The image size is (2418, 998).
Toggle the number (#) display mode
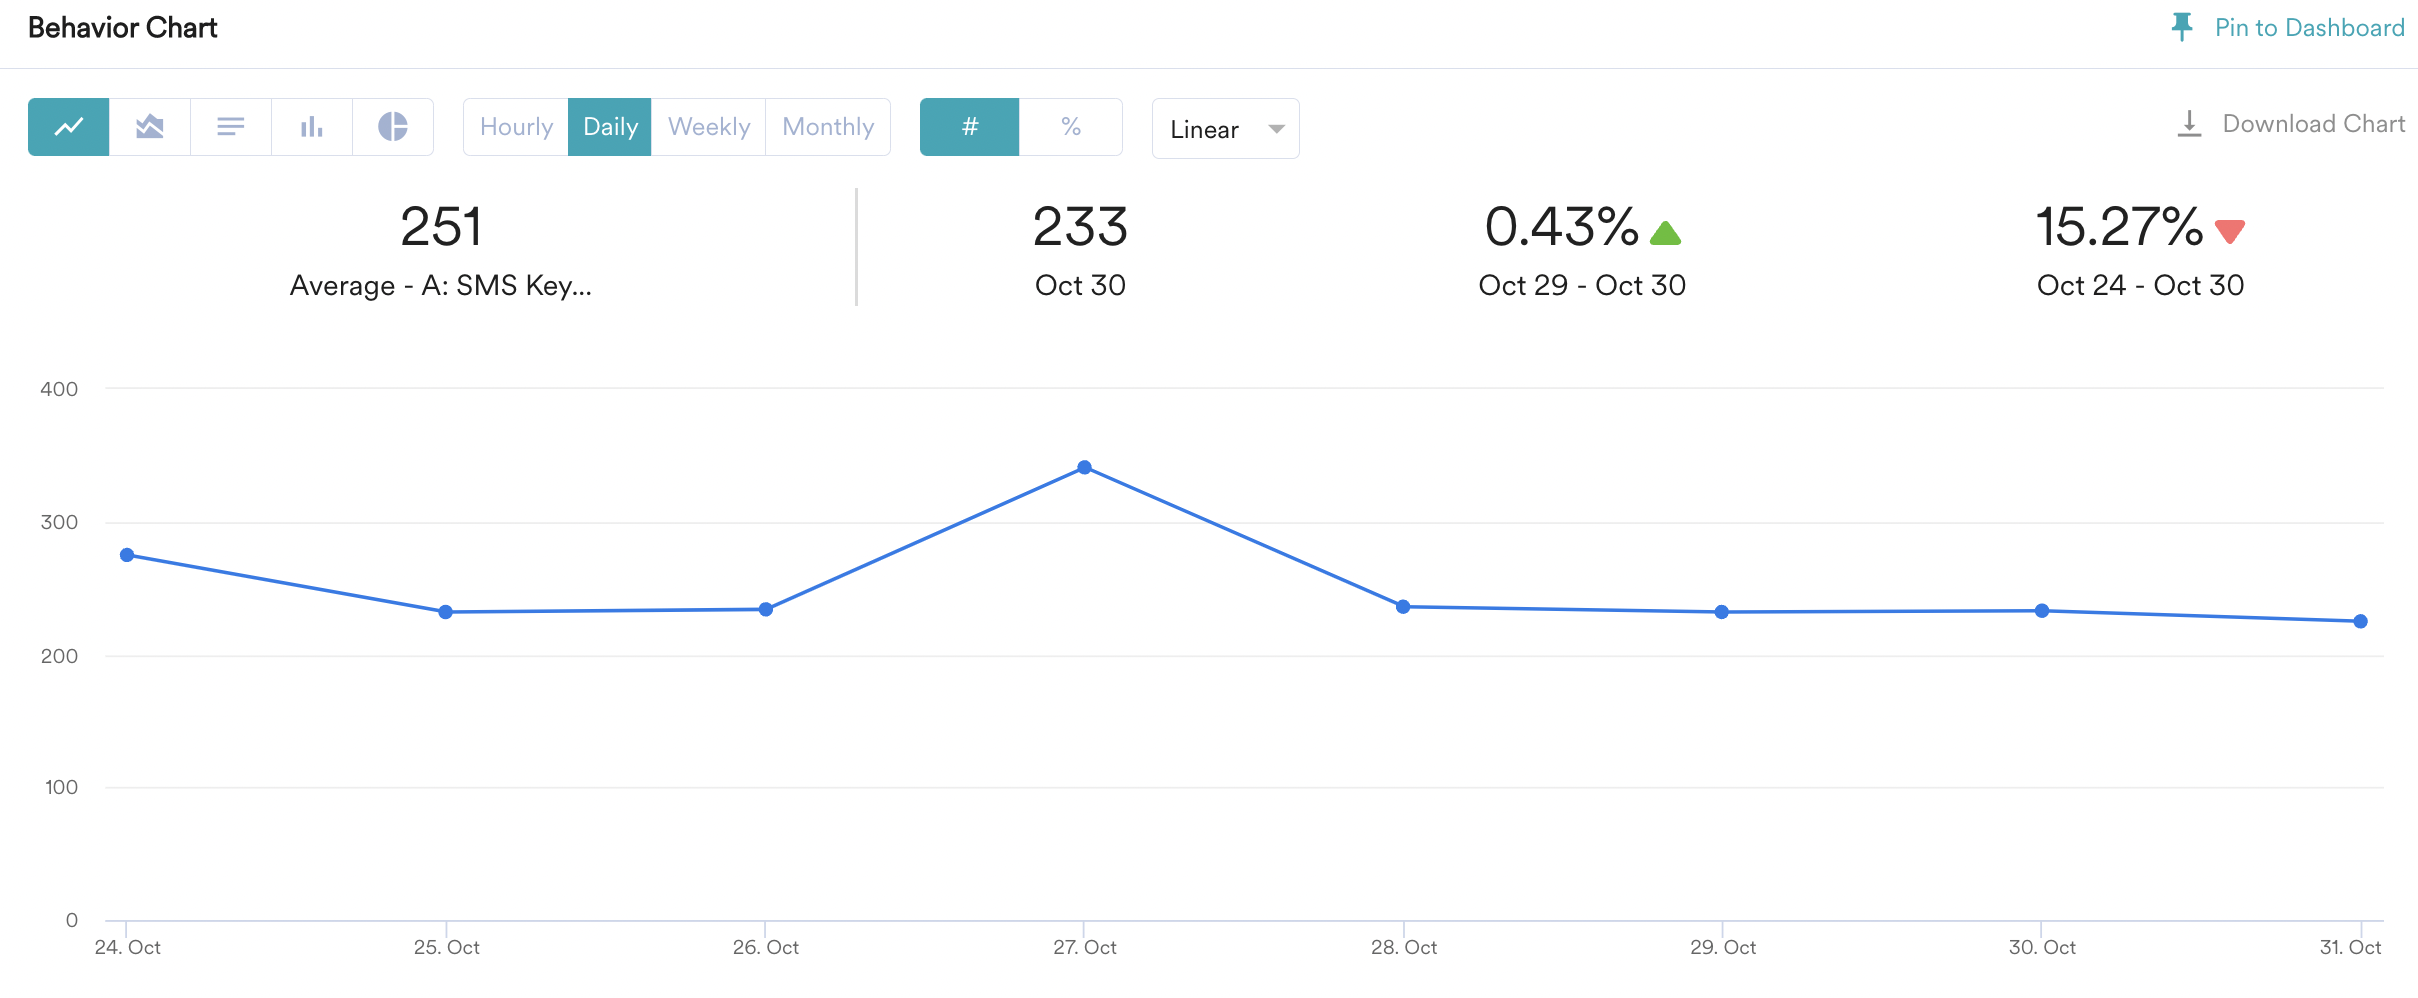pos(969,127)
